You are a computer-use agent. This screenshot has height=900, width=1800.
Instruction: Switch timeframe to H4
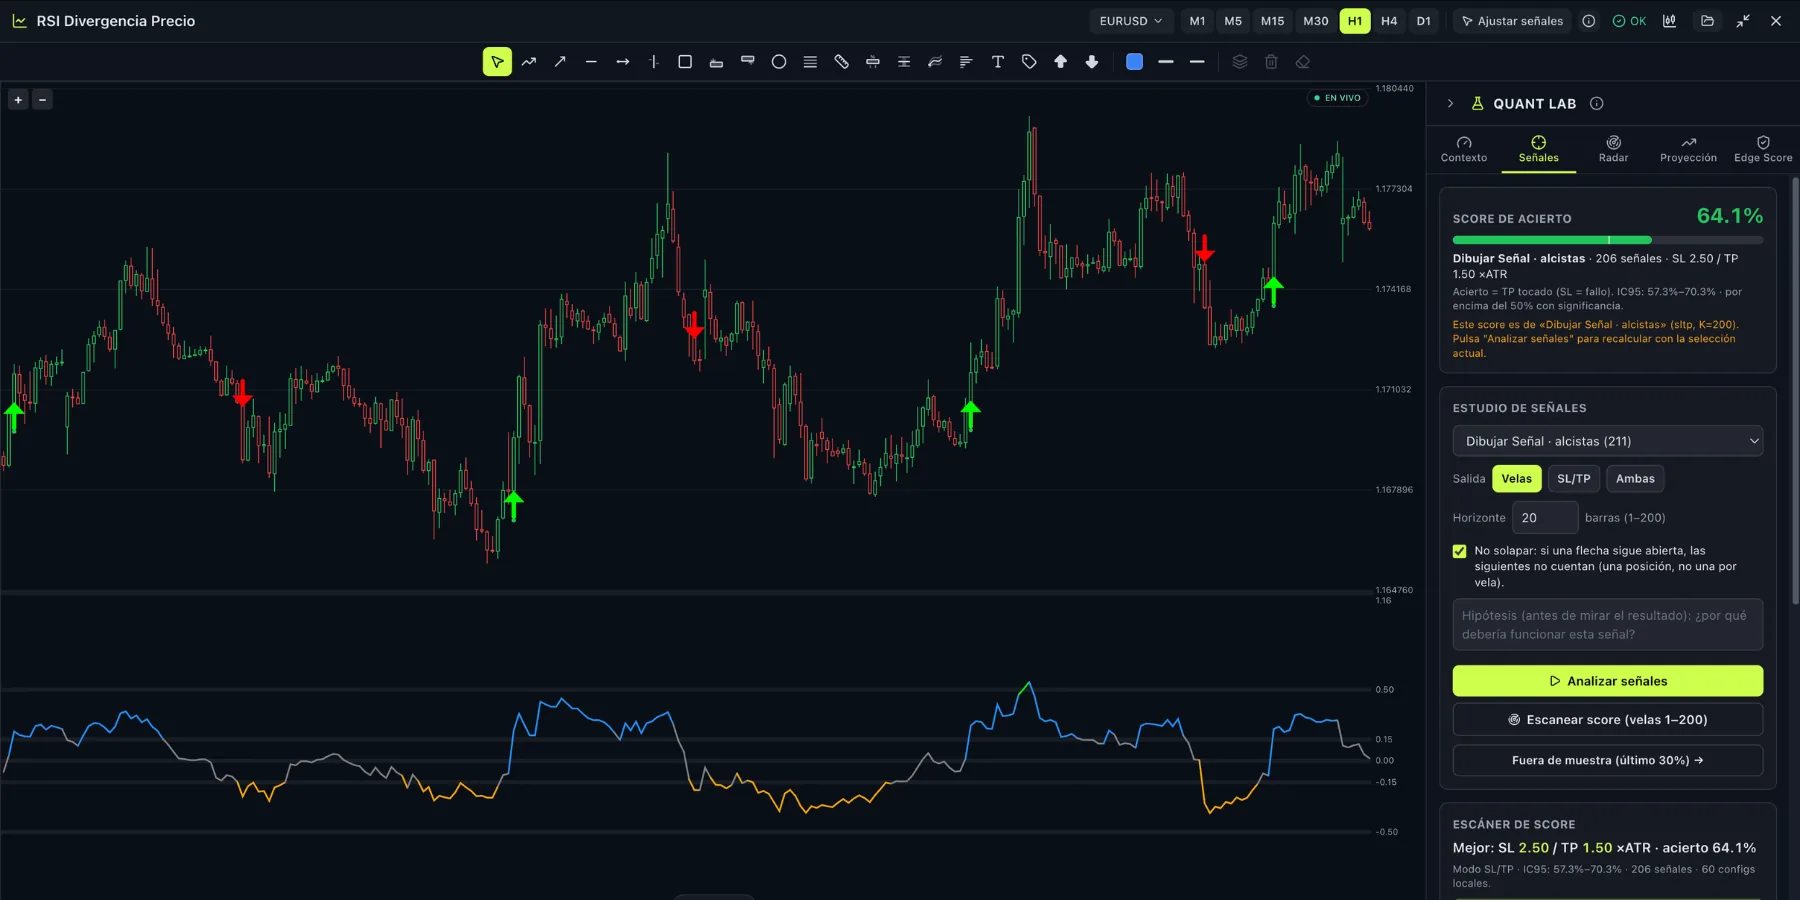point(1389,21)
